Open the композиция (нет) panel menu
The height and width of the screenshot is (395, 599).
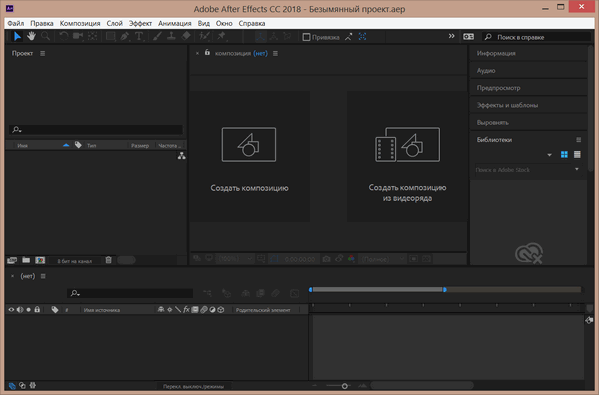[x=275, y=53]
